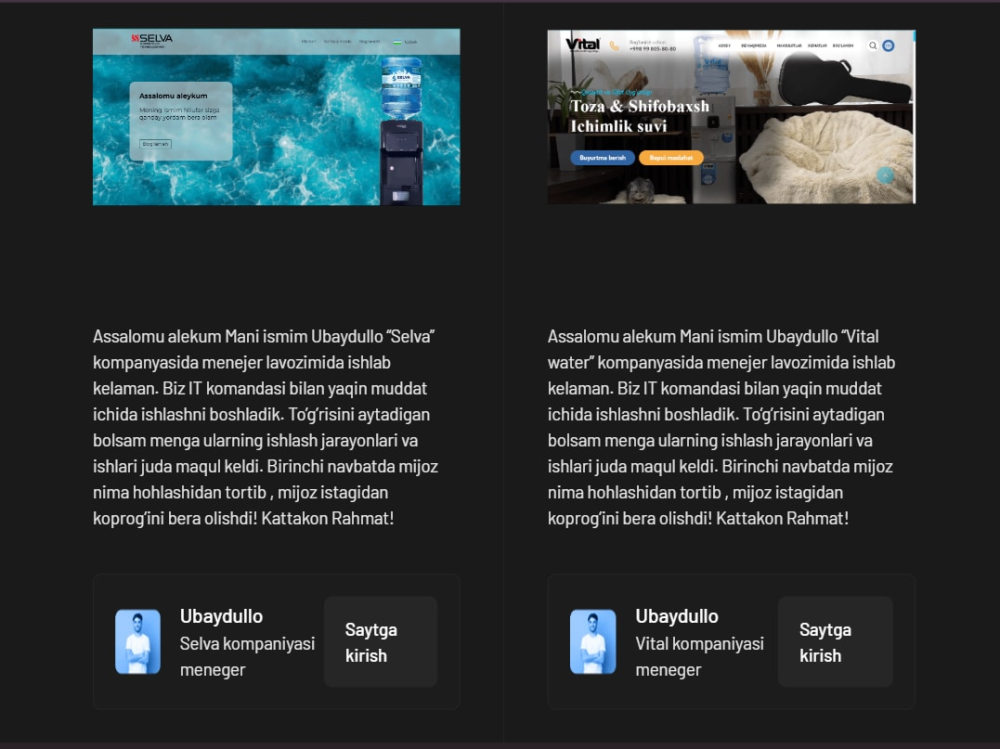1000x749 pixels.
Task: Click Saytga kirish button for Selva kompaniyasi
Action: 381,642
